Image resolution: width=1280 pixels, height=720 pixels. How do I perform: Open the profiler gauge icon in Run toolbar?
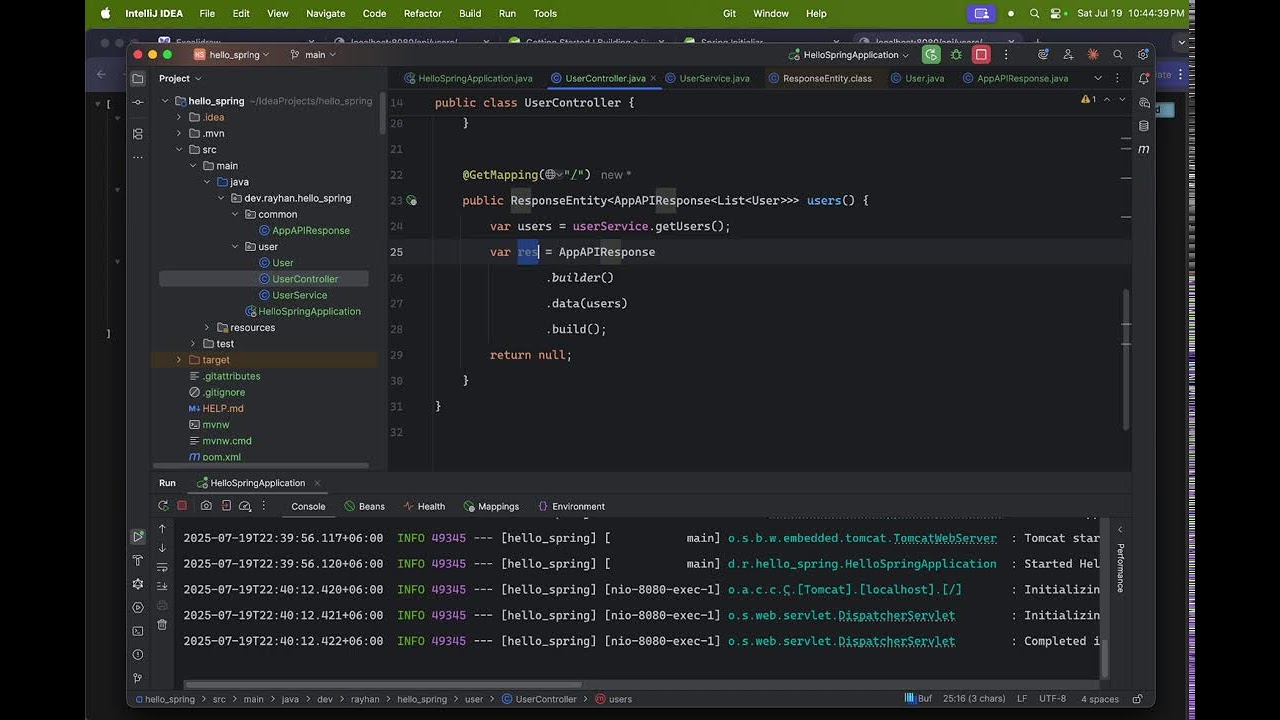click(x=245, y=506)
